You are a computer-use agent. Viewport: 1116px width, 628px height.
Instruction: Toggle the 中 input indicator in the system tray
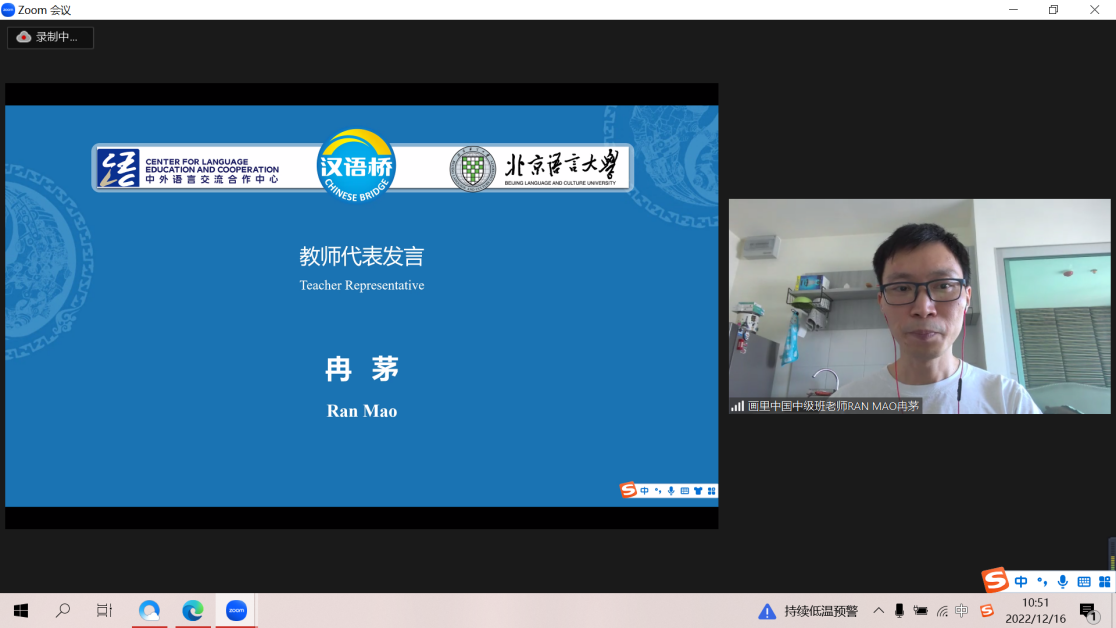click(x=962, y=611)
